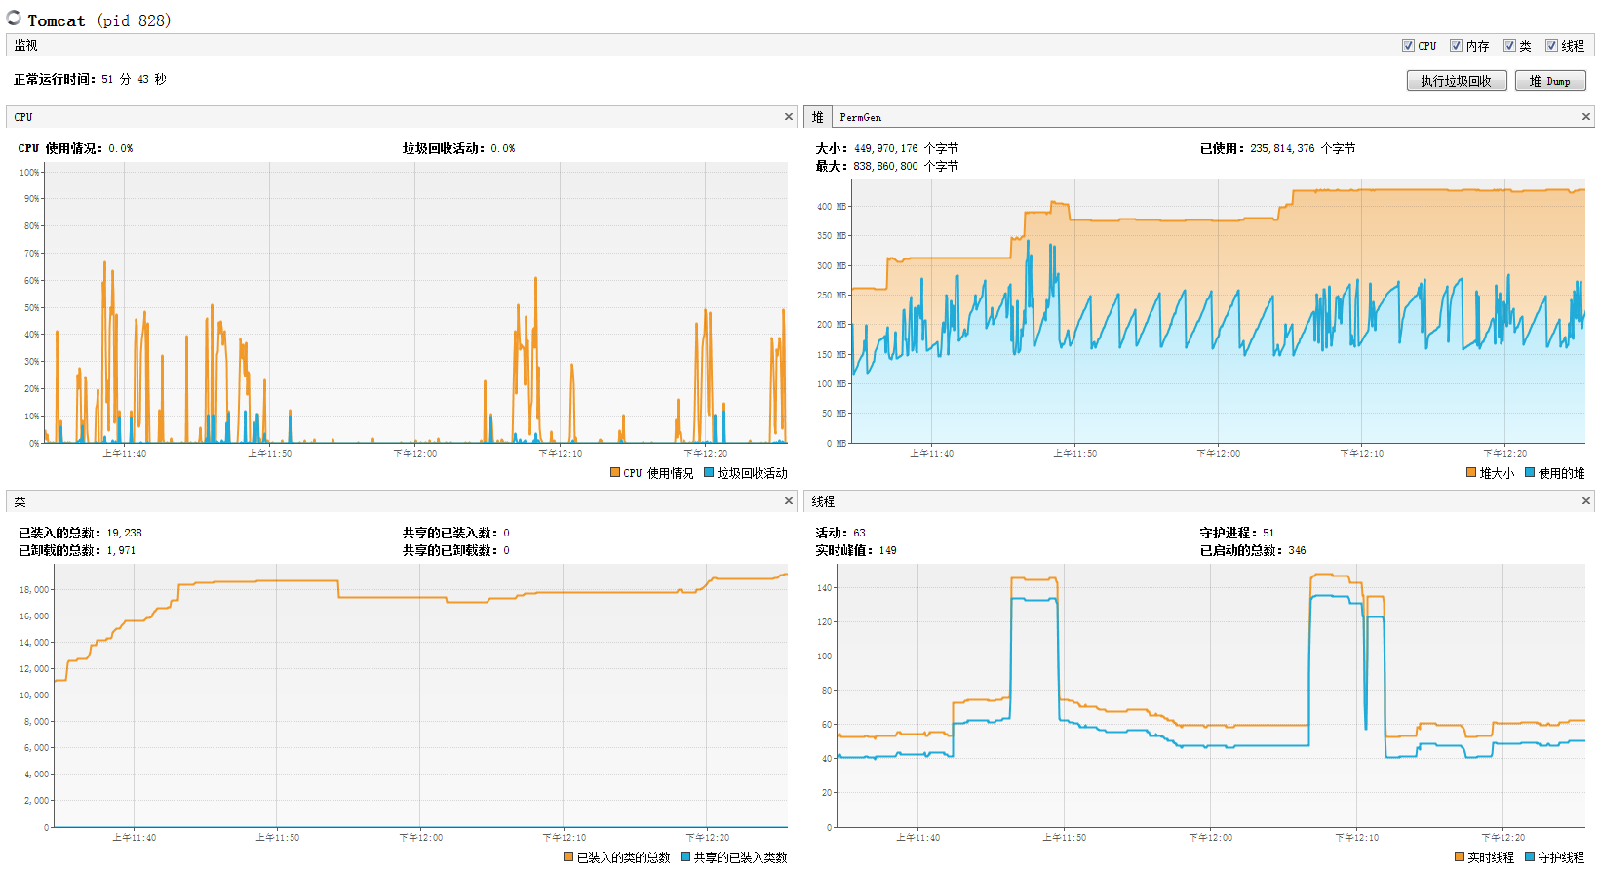Screen dimensions: 1600x874
Task: Disable the 线程 threads checkbox
Action: pyautogui.click(x=1551, y=46)
